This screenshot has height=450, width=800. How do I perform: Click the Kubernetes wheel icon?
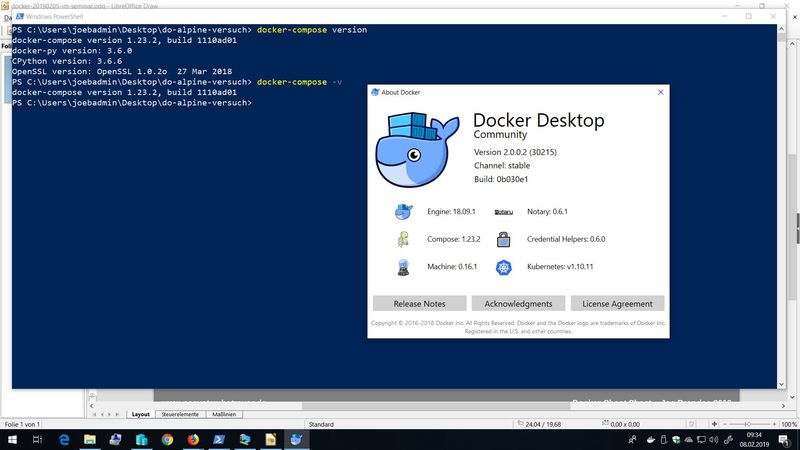(505, 267)
